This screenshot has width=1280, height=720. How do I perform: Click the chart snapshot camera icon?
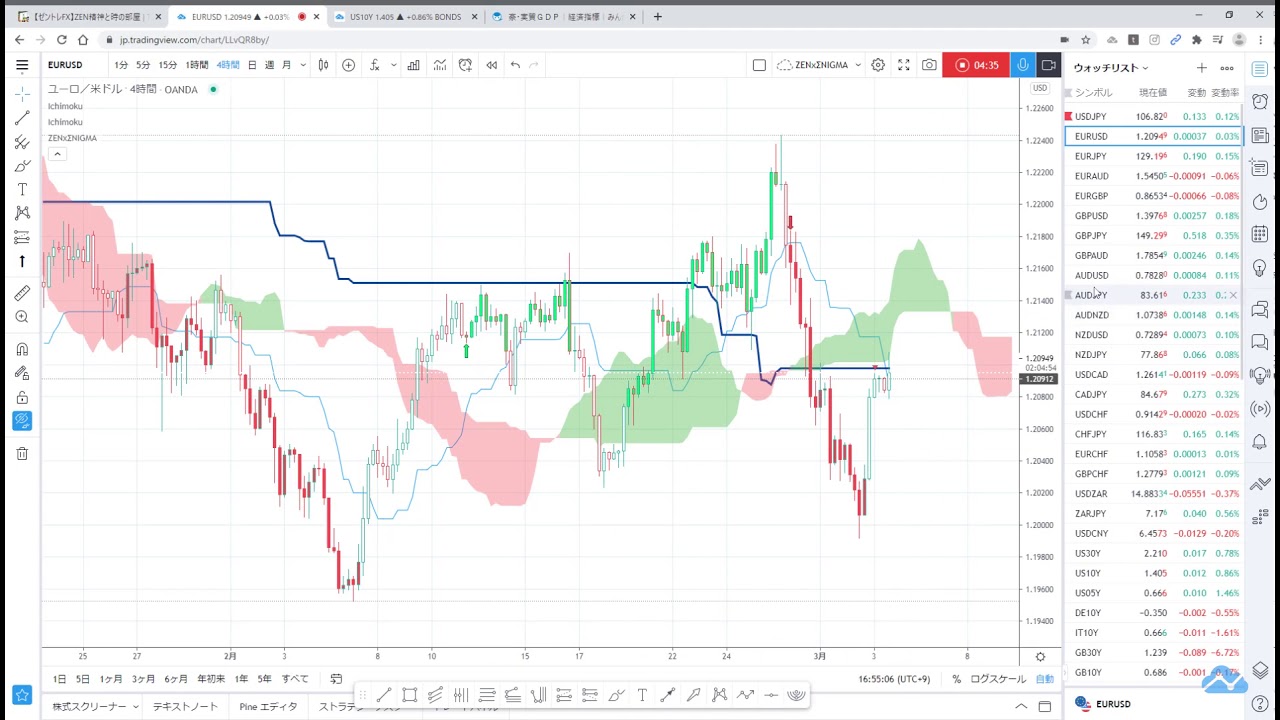(929, 65)
